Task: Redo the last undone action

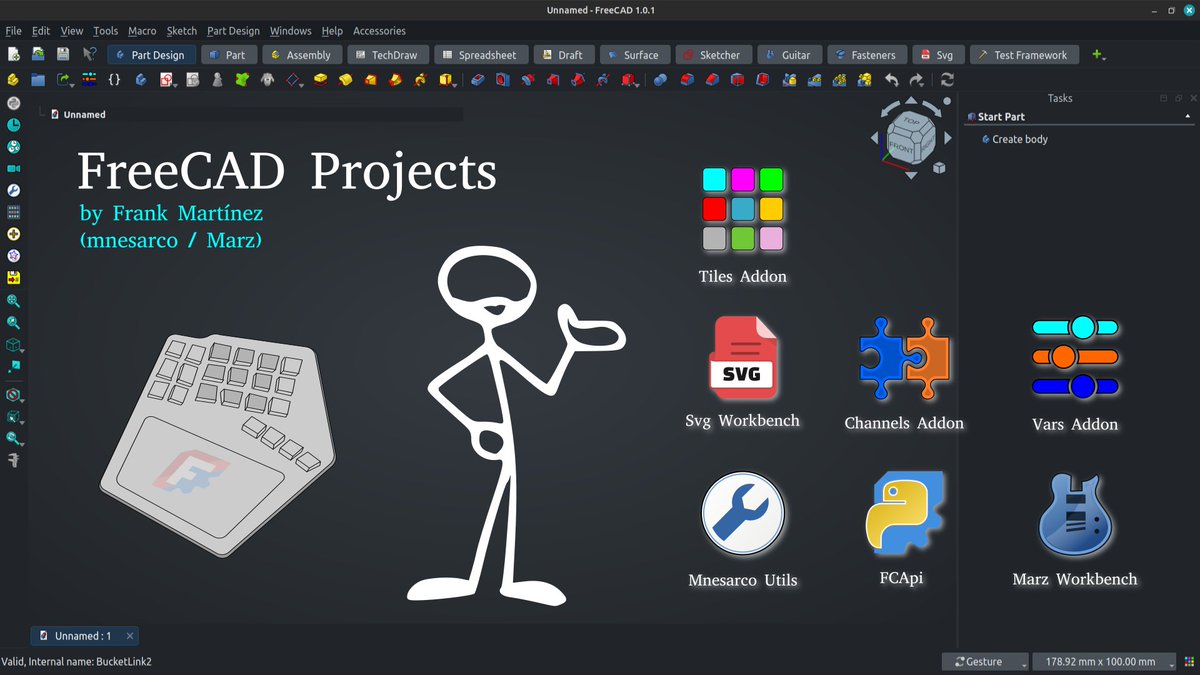Action: click(x=917, y=80)
